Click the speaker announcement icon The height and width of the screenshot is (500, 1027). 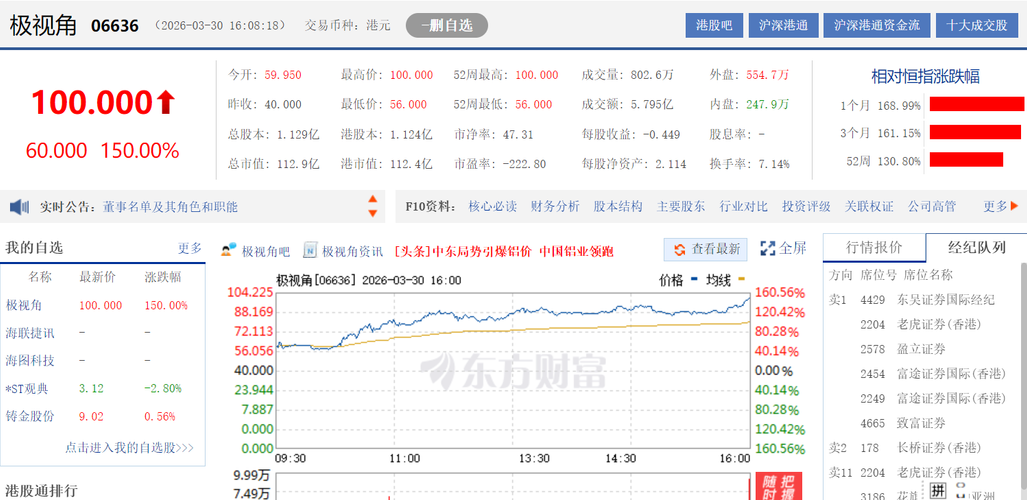click(19, 208)
